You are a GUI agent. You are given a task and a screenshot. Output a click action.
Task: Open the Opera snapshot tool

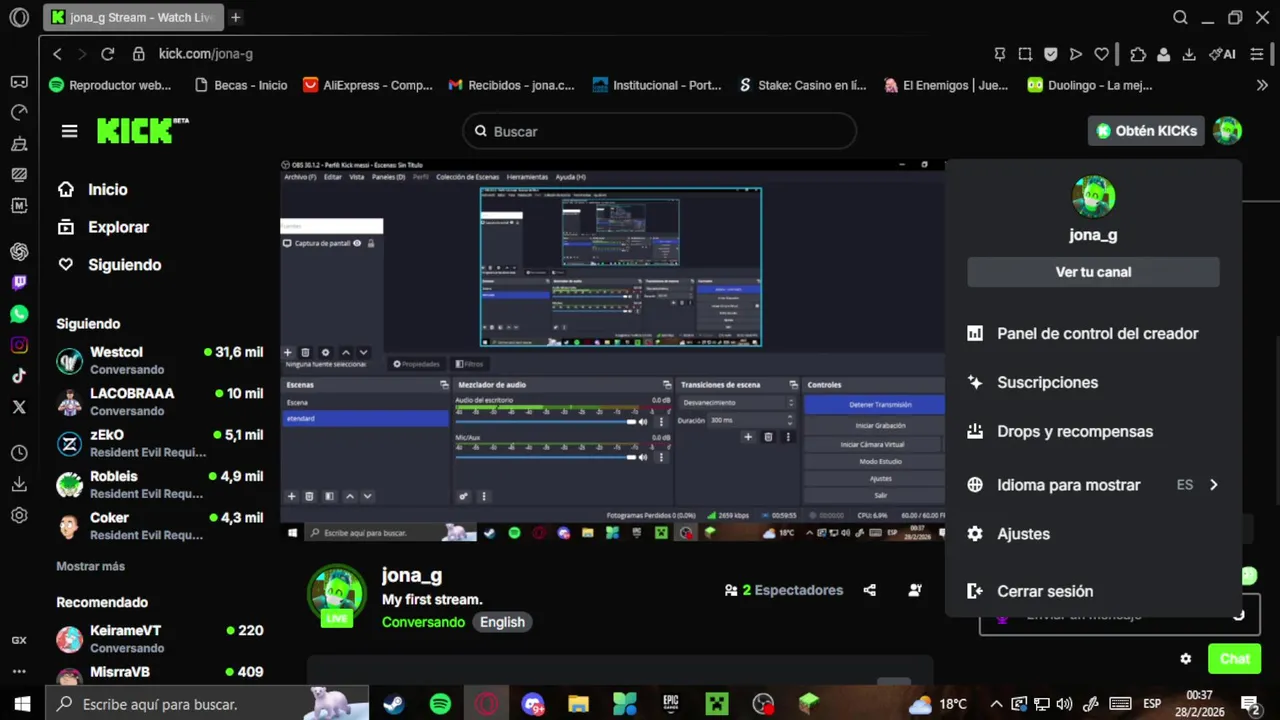[x=1025, y=54]
